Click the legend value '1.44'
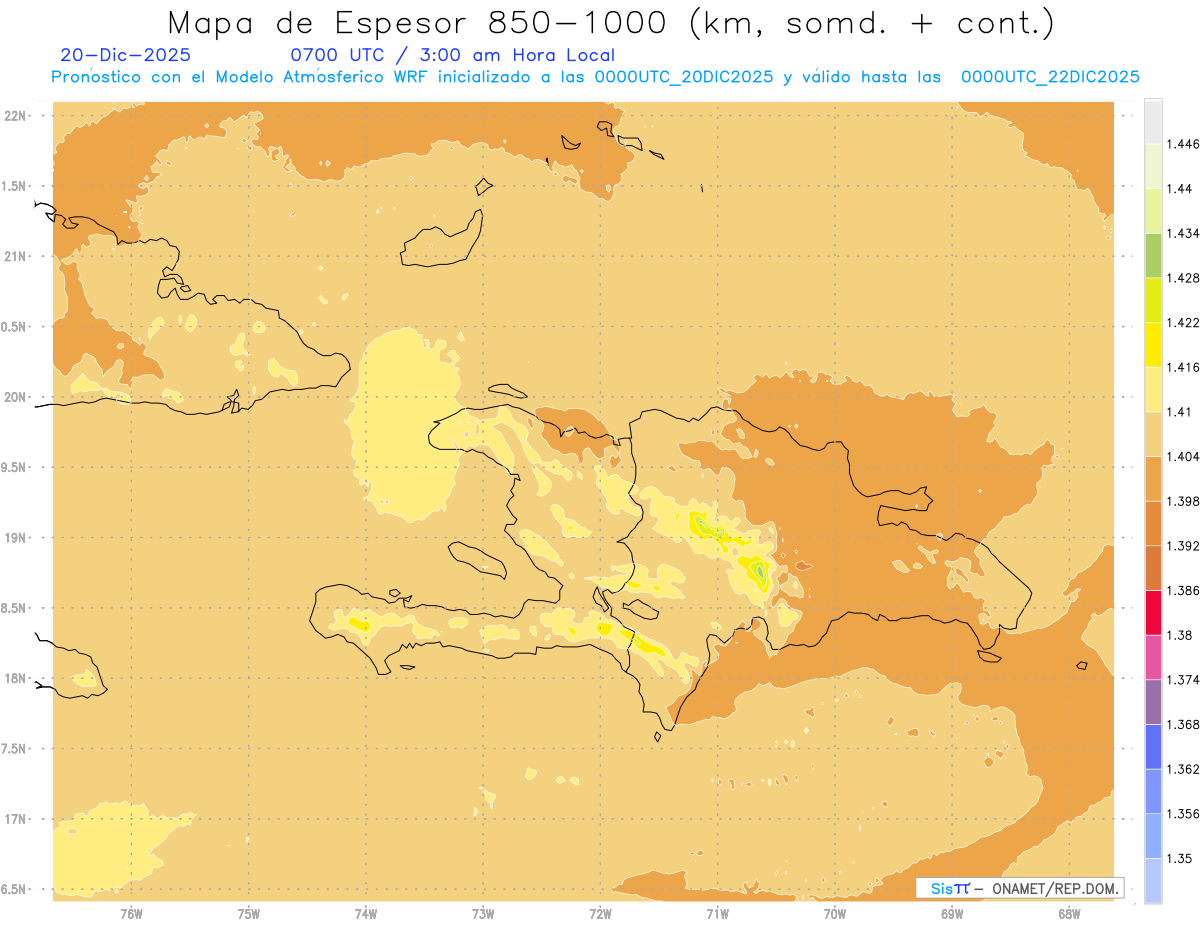 coord(1179,189)
